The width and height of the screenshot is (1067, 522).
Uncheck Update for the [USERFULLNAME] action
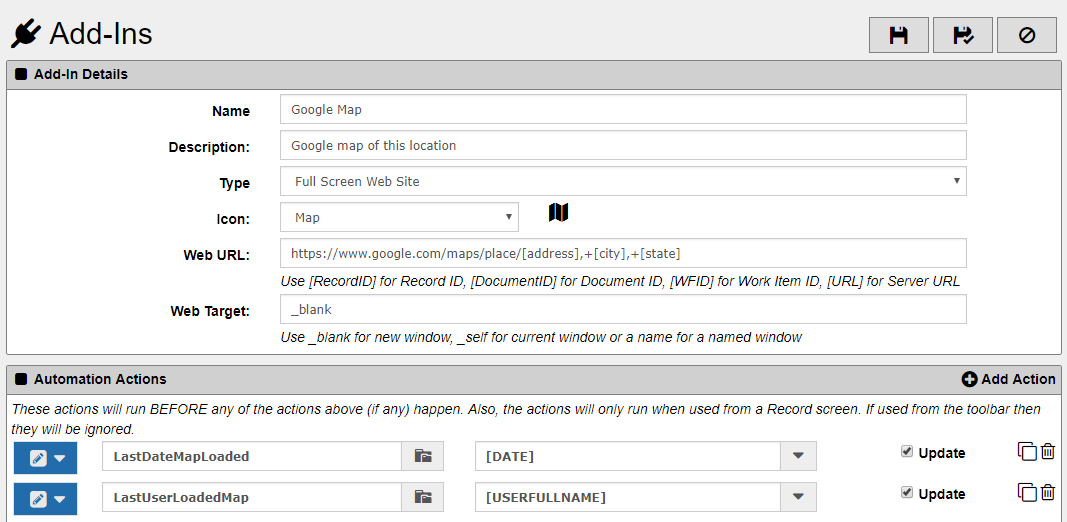[906, 493]
